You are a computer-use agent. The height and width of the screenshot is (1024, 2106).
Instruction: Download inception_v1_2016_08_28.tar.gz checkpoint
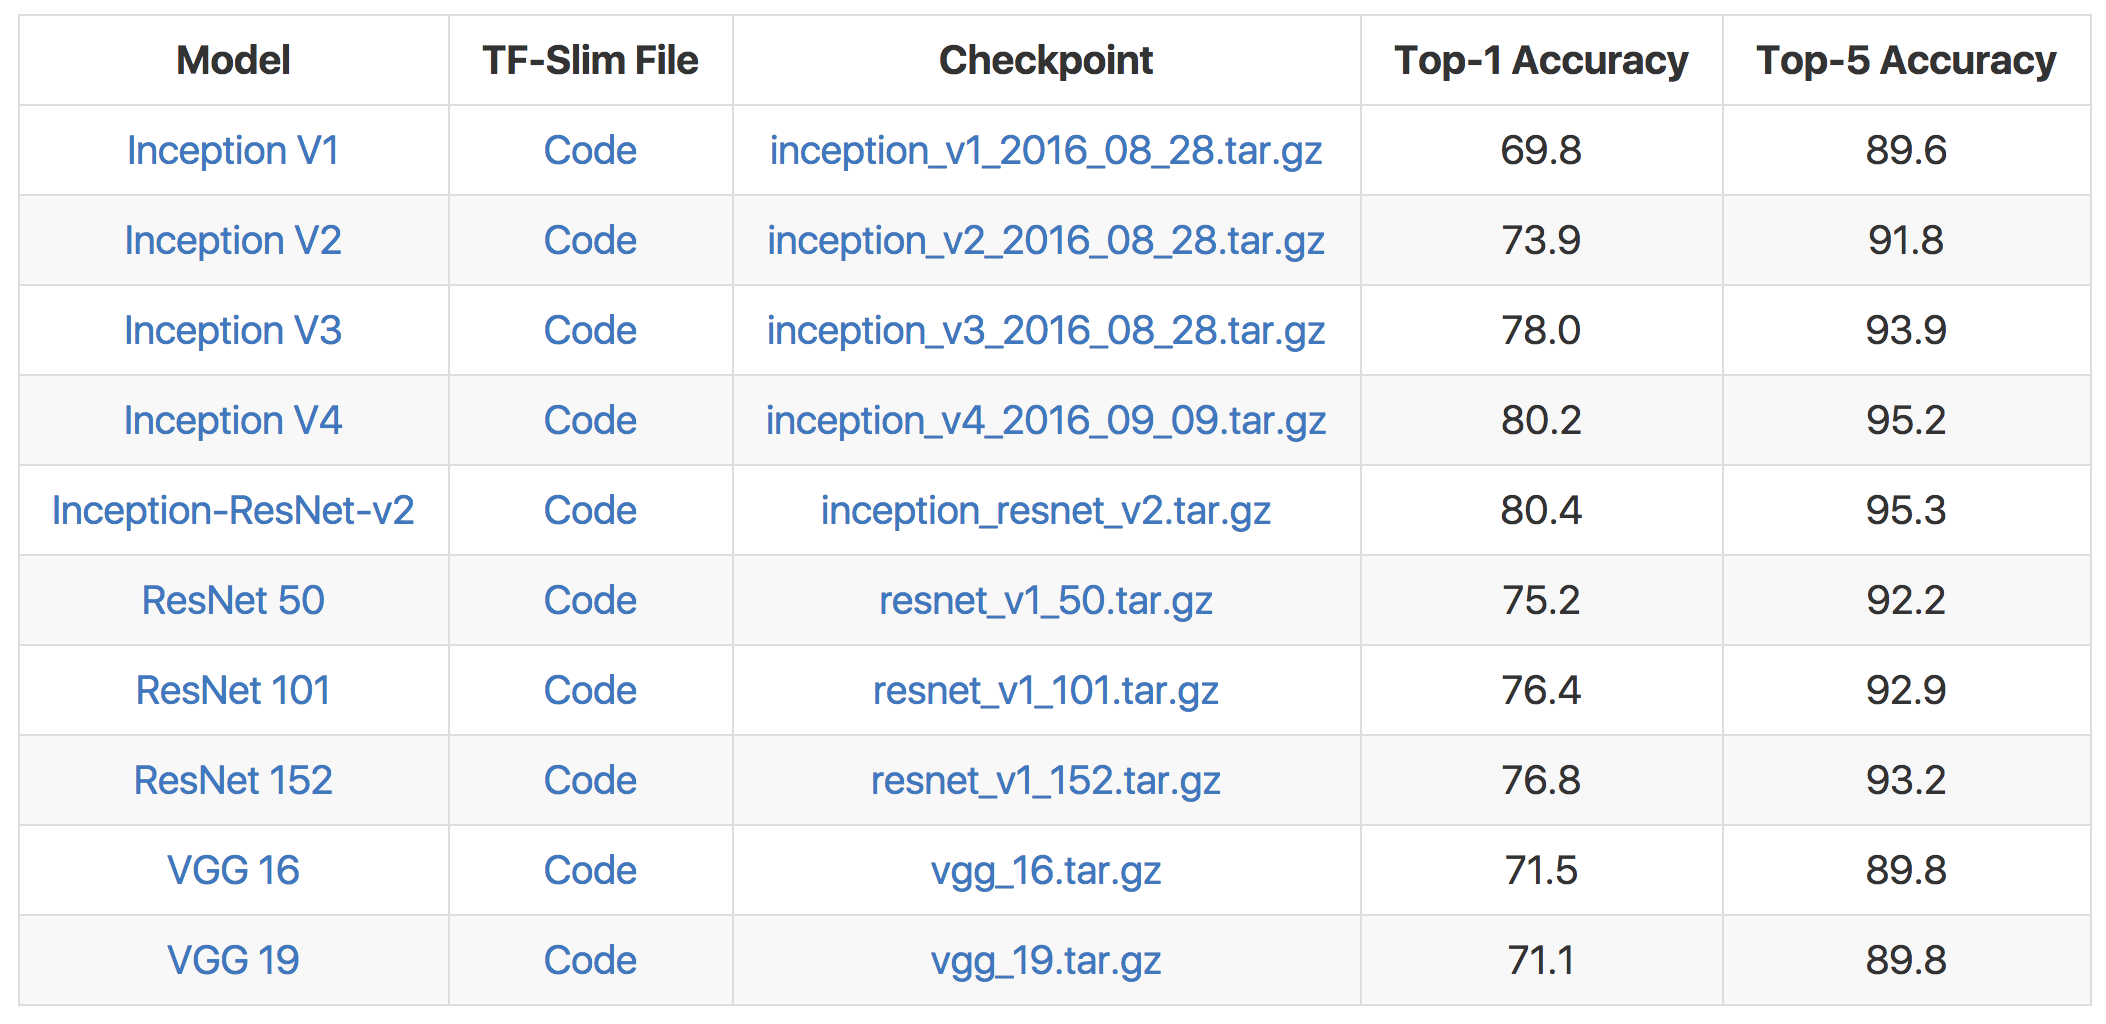(x=1046, y=151)
